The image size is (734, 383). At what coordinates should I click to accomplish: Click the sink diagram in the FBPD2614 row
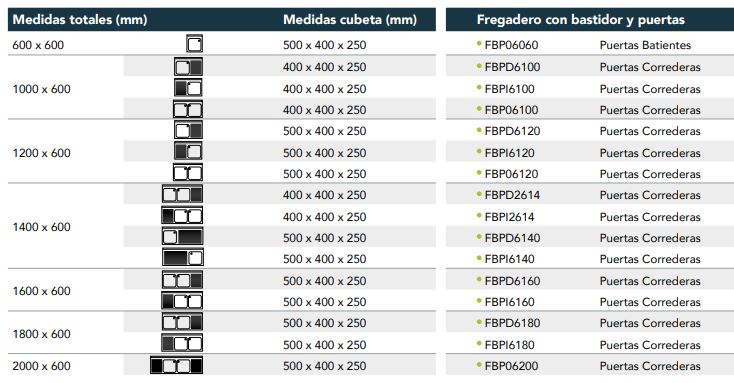pyautogui.click(x=183, y=194)
